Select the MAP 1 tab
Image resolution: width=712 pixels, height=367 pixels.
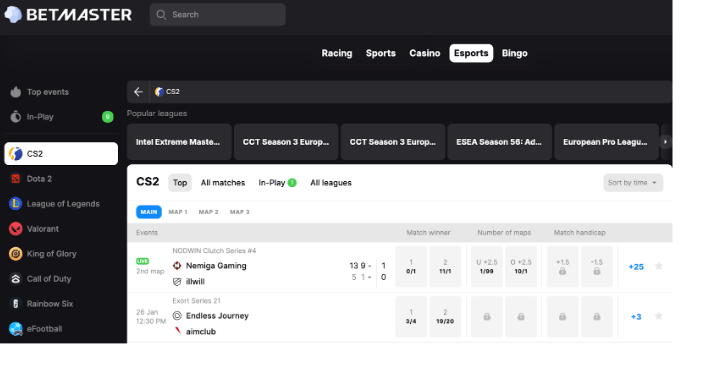pyautogui.click(x=178, y=212)
